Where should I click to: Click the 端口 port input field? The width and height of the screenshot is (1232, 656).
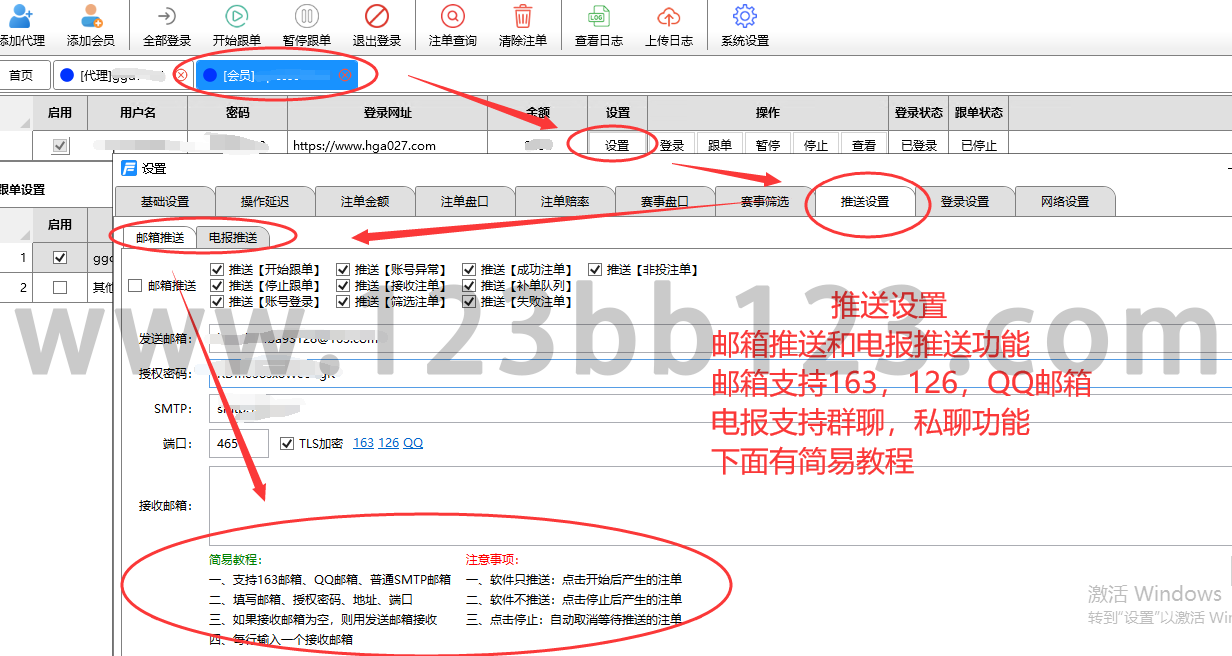pyautogui.click(x=239, y=443)
